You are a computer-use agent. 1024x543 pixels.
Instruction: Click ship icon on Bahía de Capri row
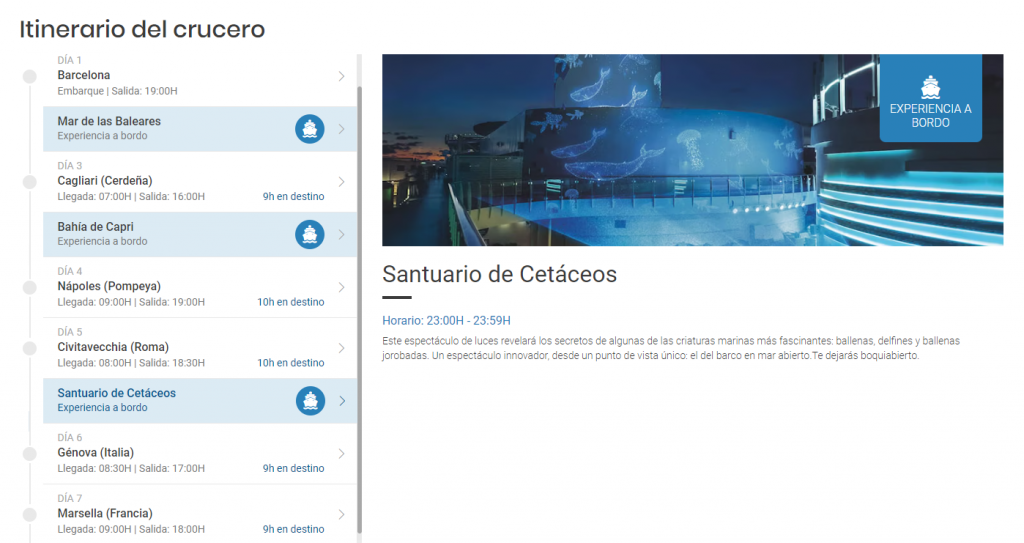pos(310,235)
